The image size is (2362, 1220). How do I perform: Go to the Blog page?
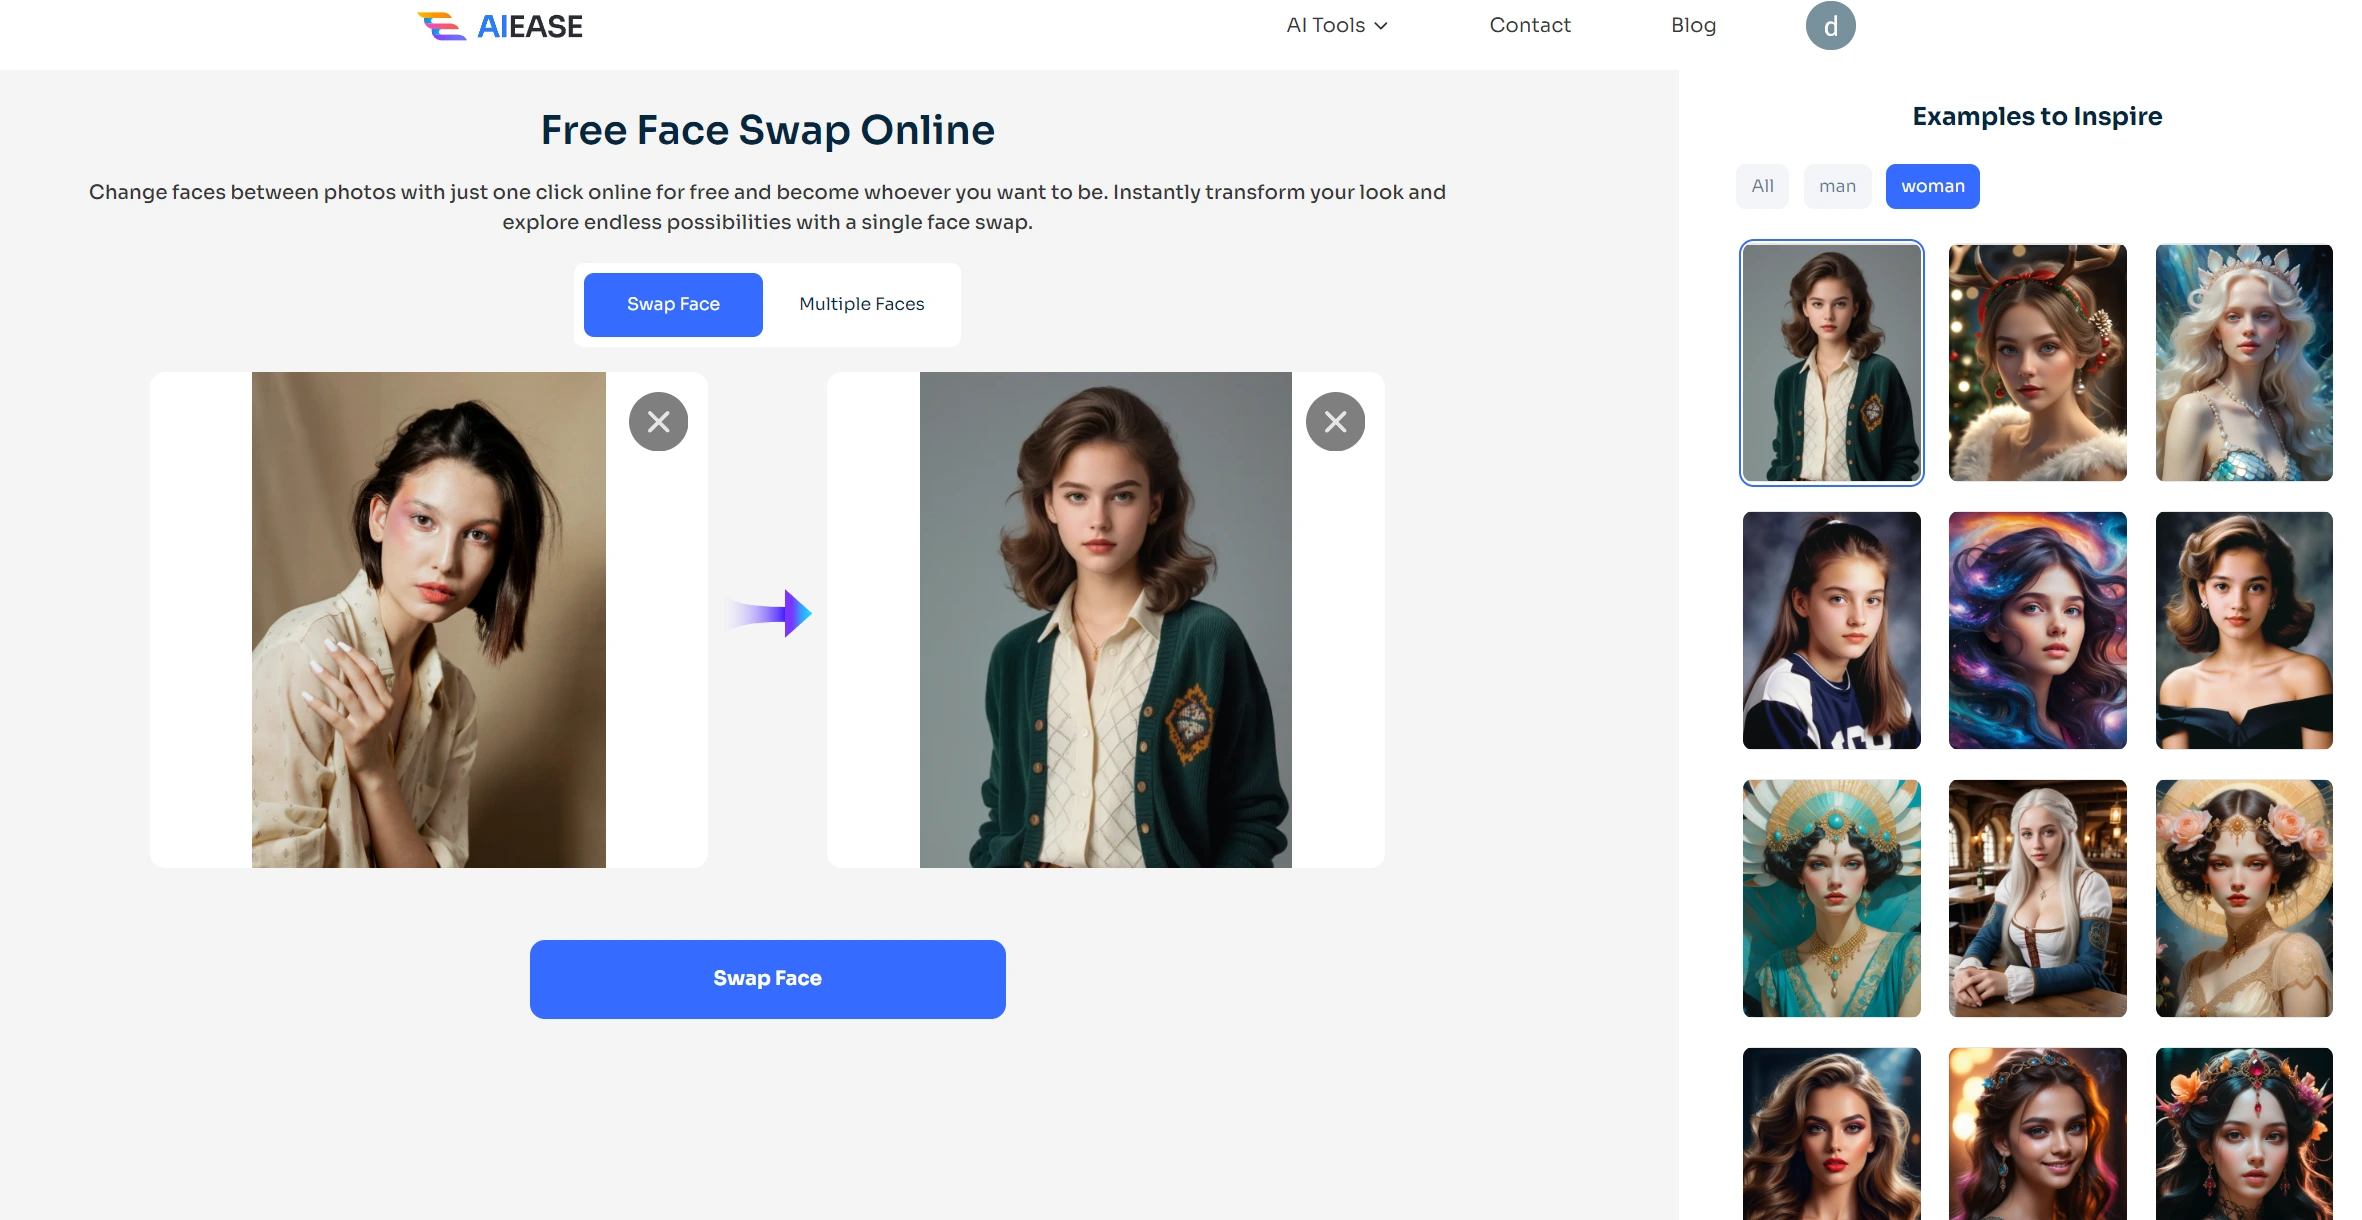point(1693,25)
